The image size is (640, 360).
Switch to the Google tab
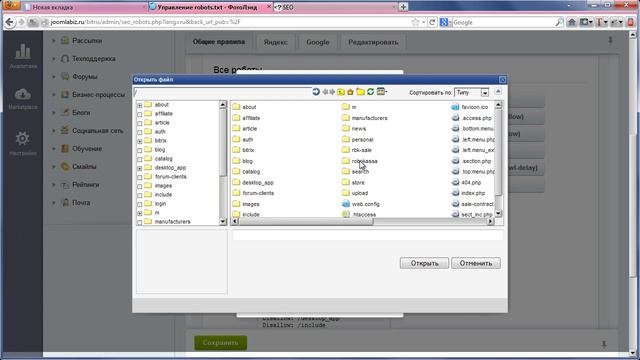318,42
